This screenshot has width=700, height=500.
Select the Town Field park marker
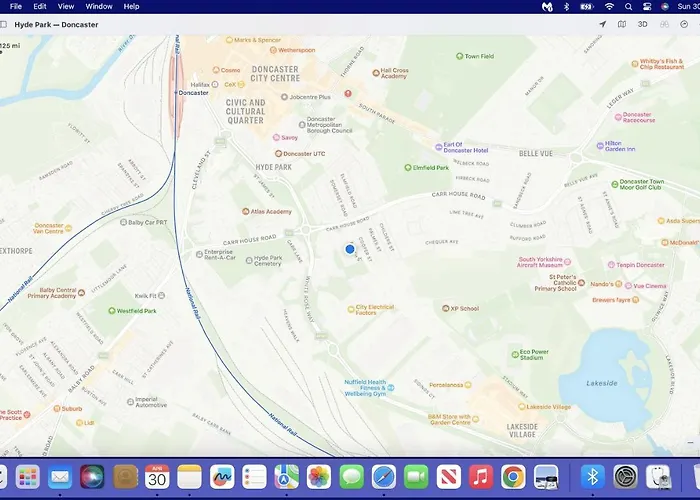(x=459, y=56)
